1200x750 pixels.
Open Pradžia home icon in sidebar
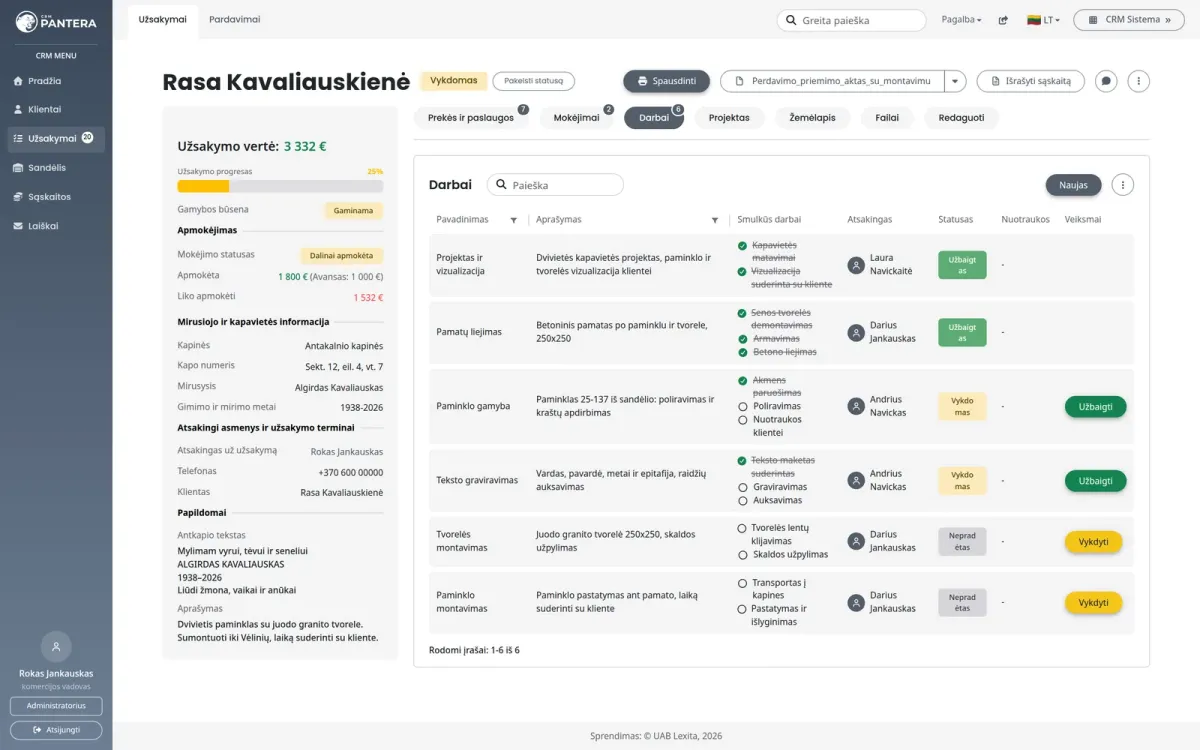coord(17,81)
